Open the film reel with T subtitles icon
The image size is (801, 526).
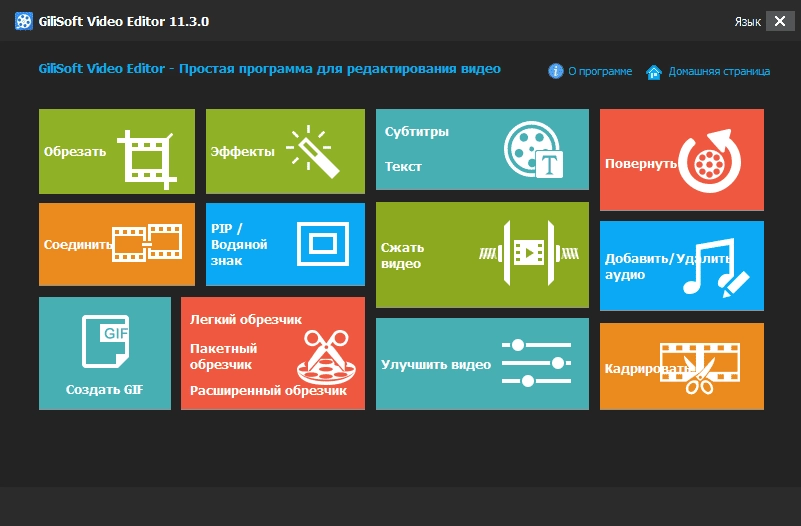(x=533, y=150)
